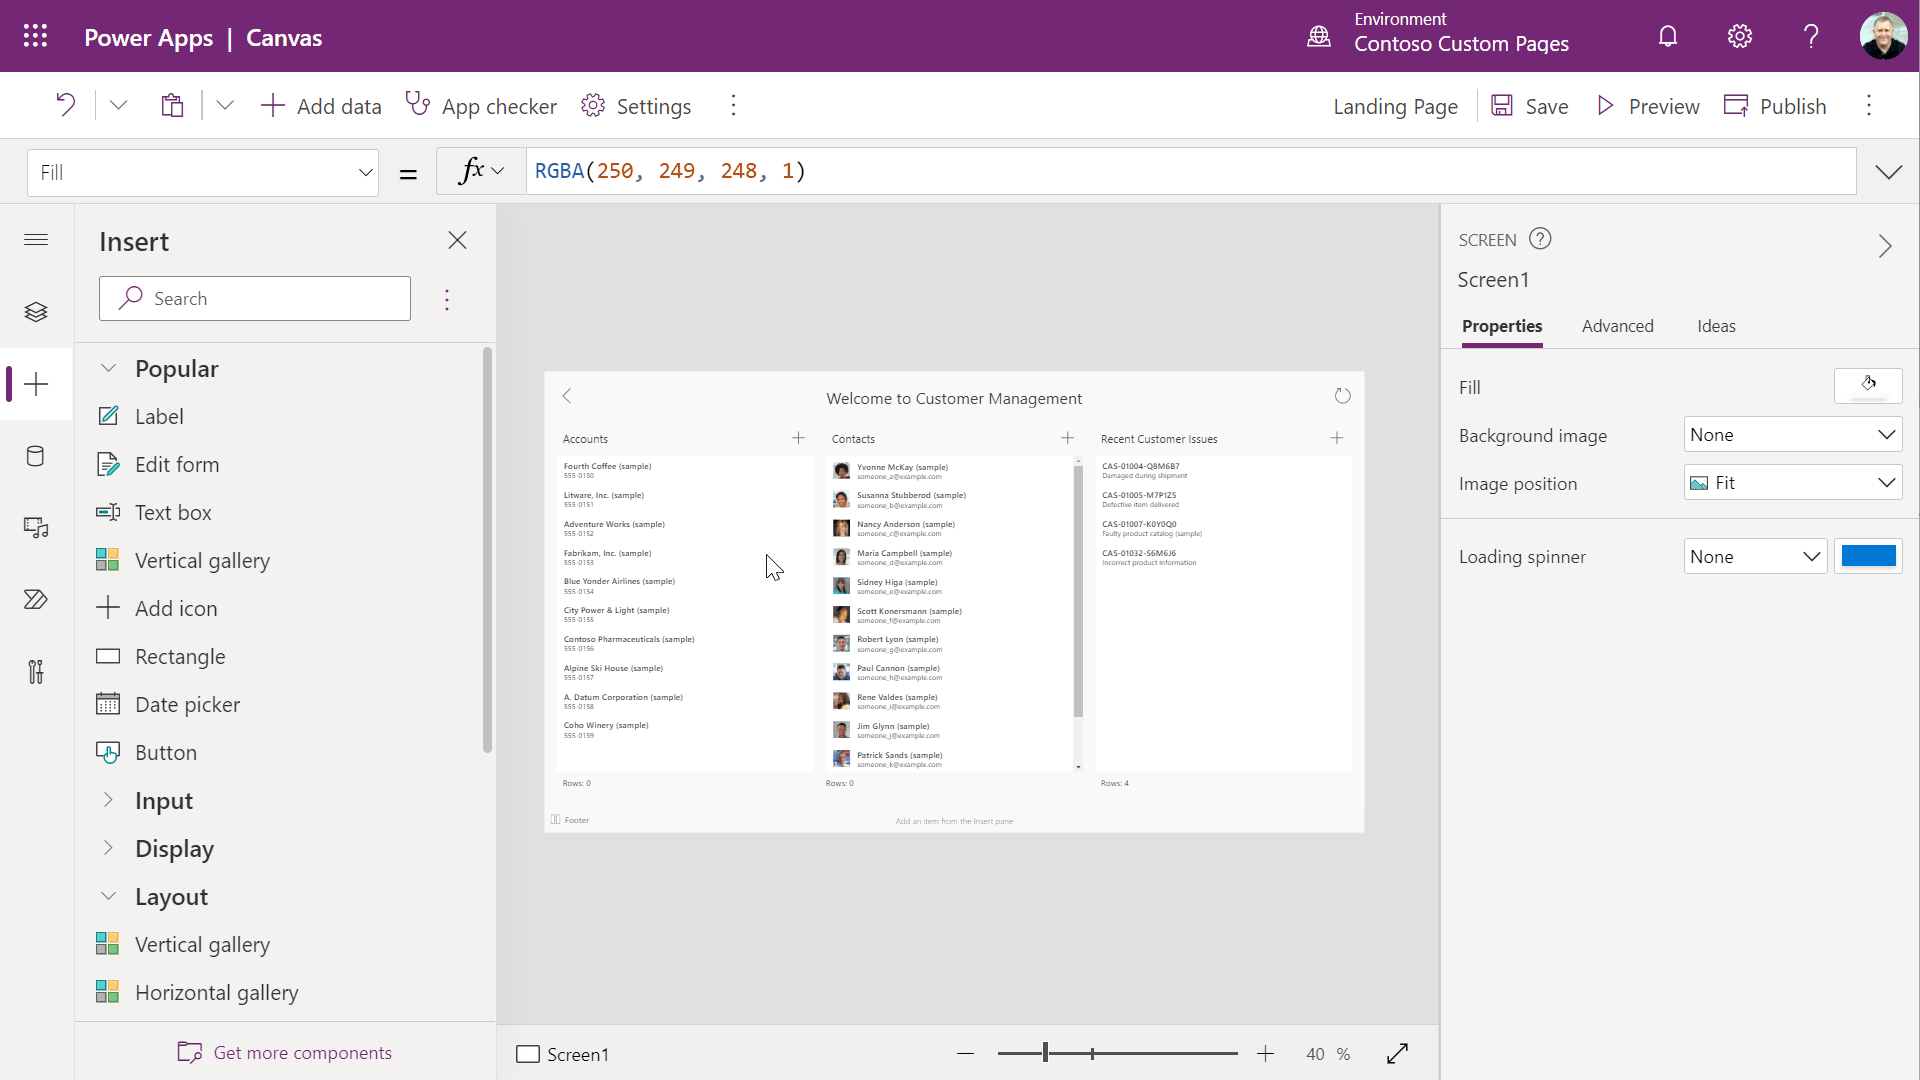
Task: Open the Power Automate panel
Action: (x=36, y=599)
